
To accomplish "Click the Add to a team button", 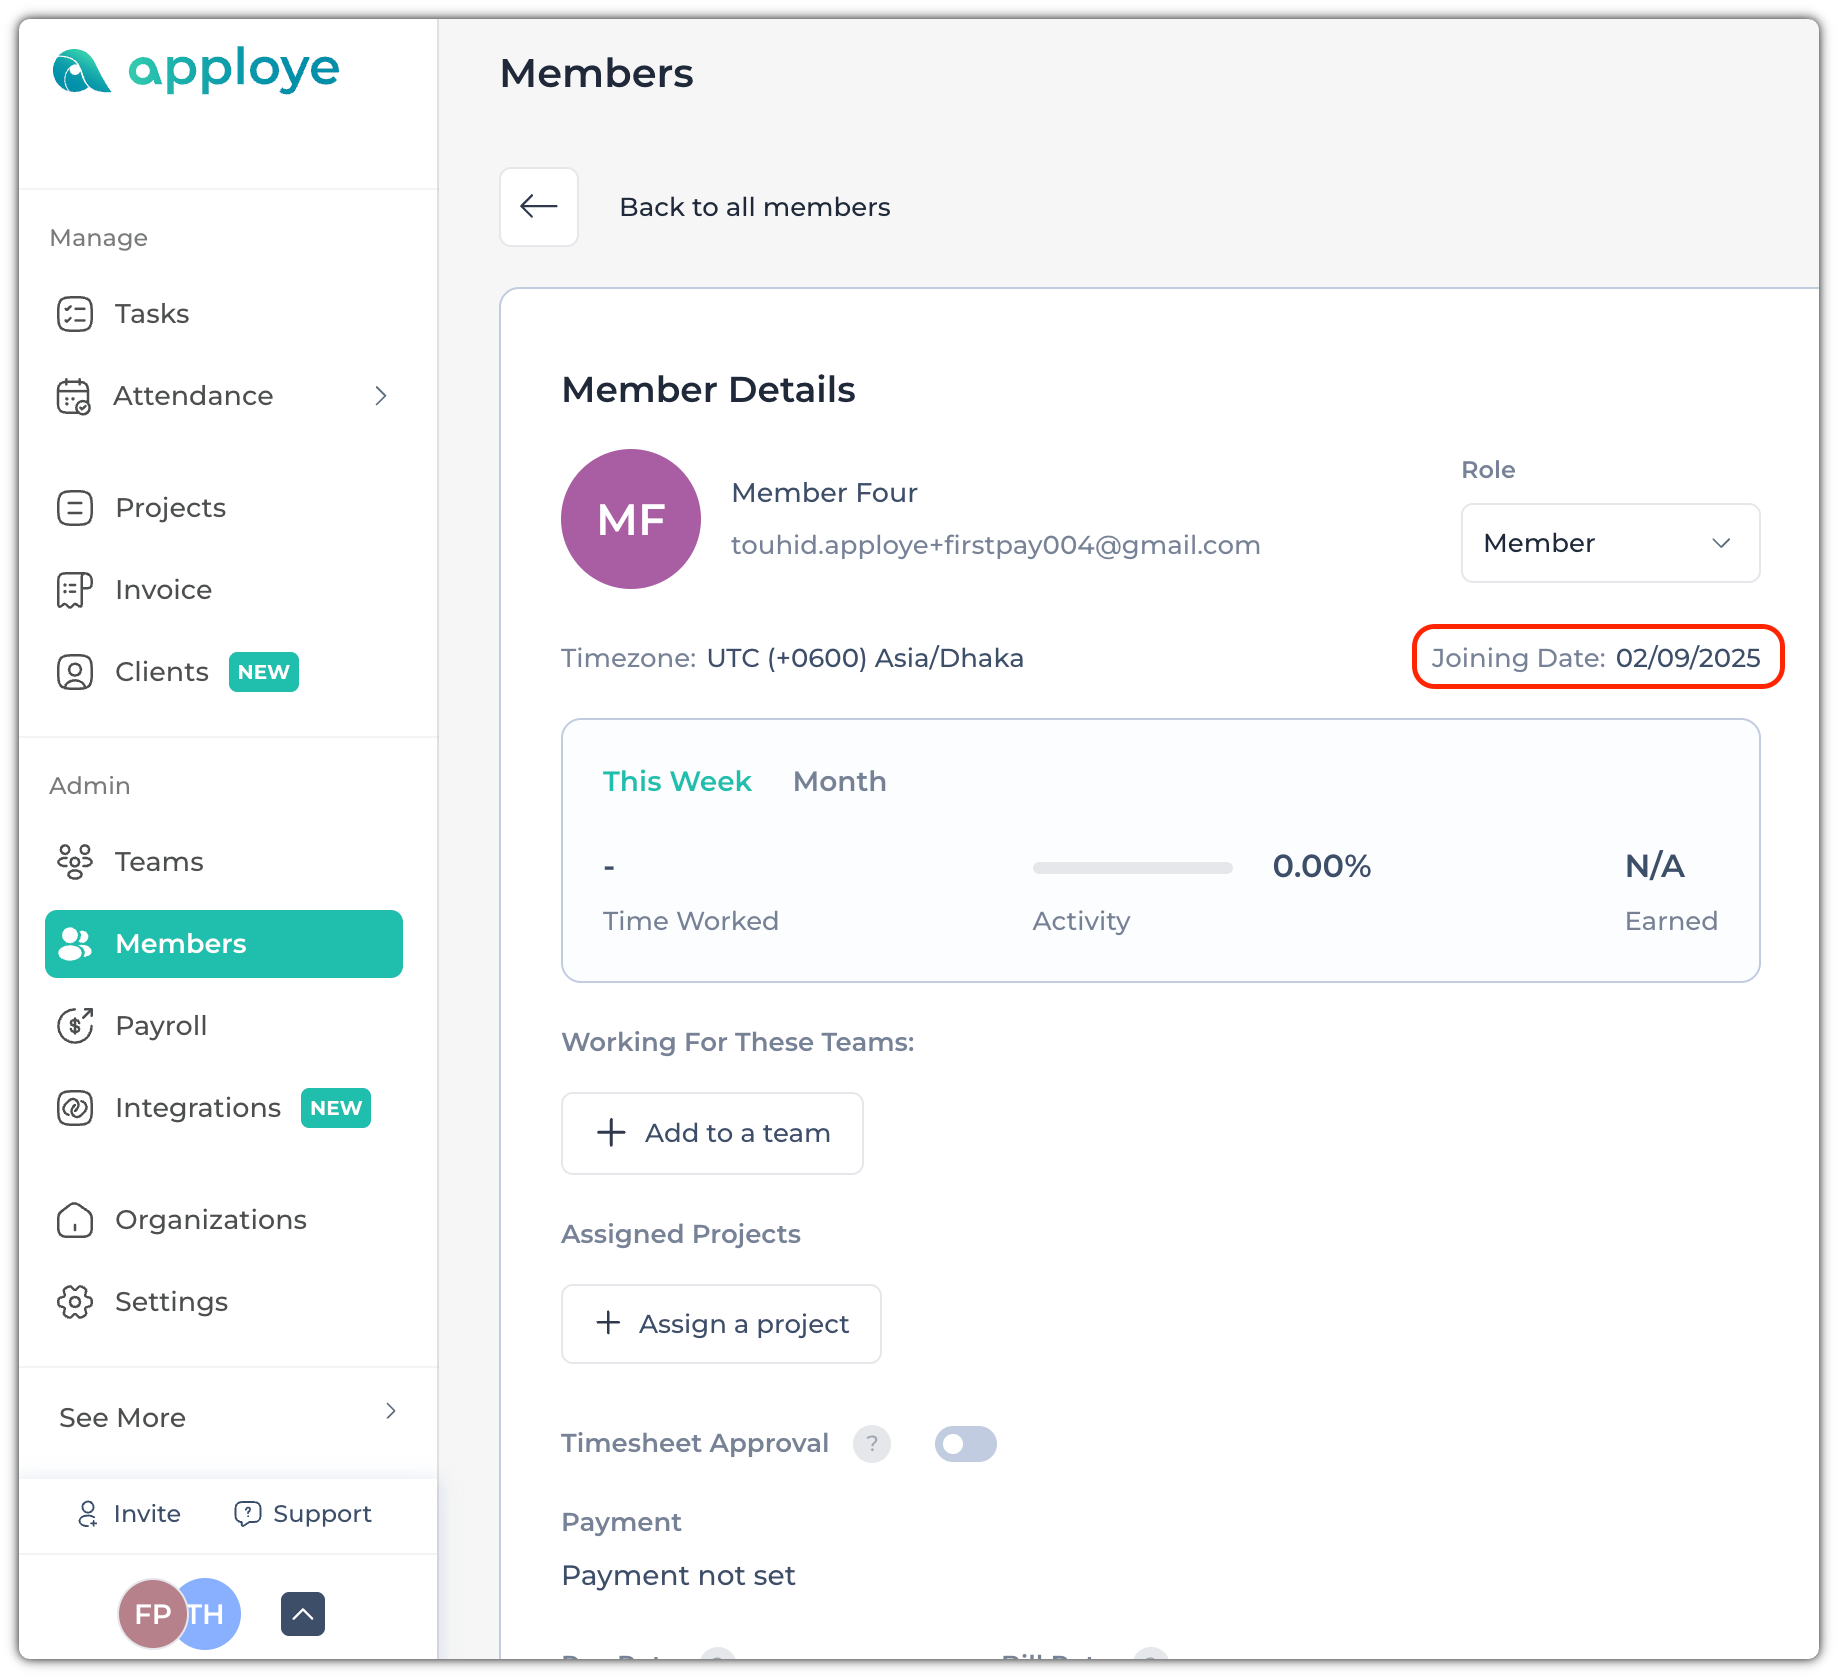I will [712, 1133].
